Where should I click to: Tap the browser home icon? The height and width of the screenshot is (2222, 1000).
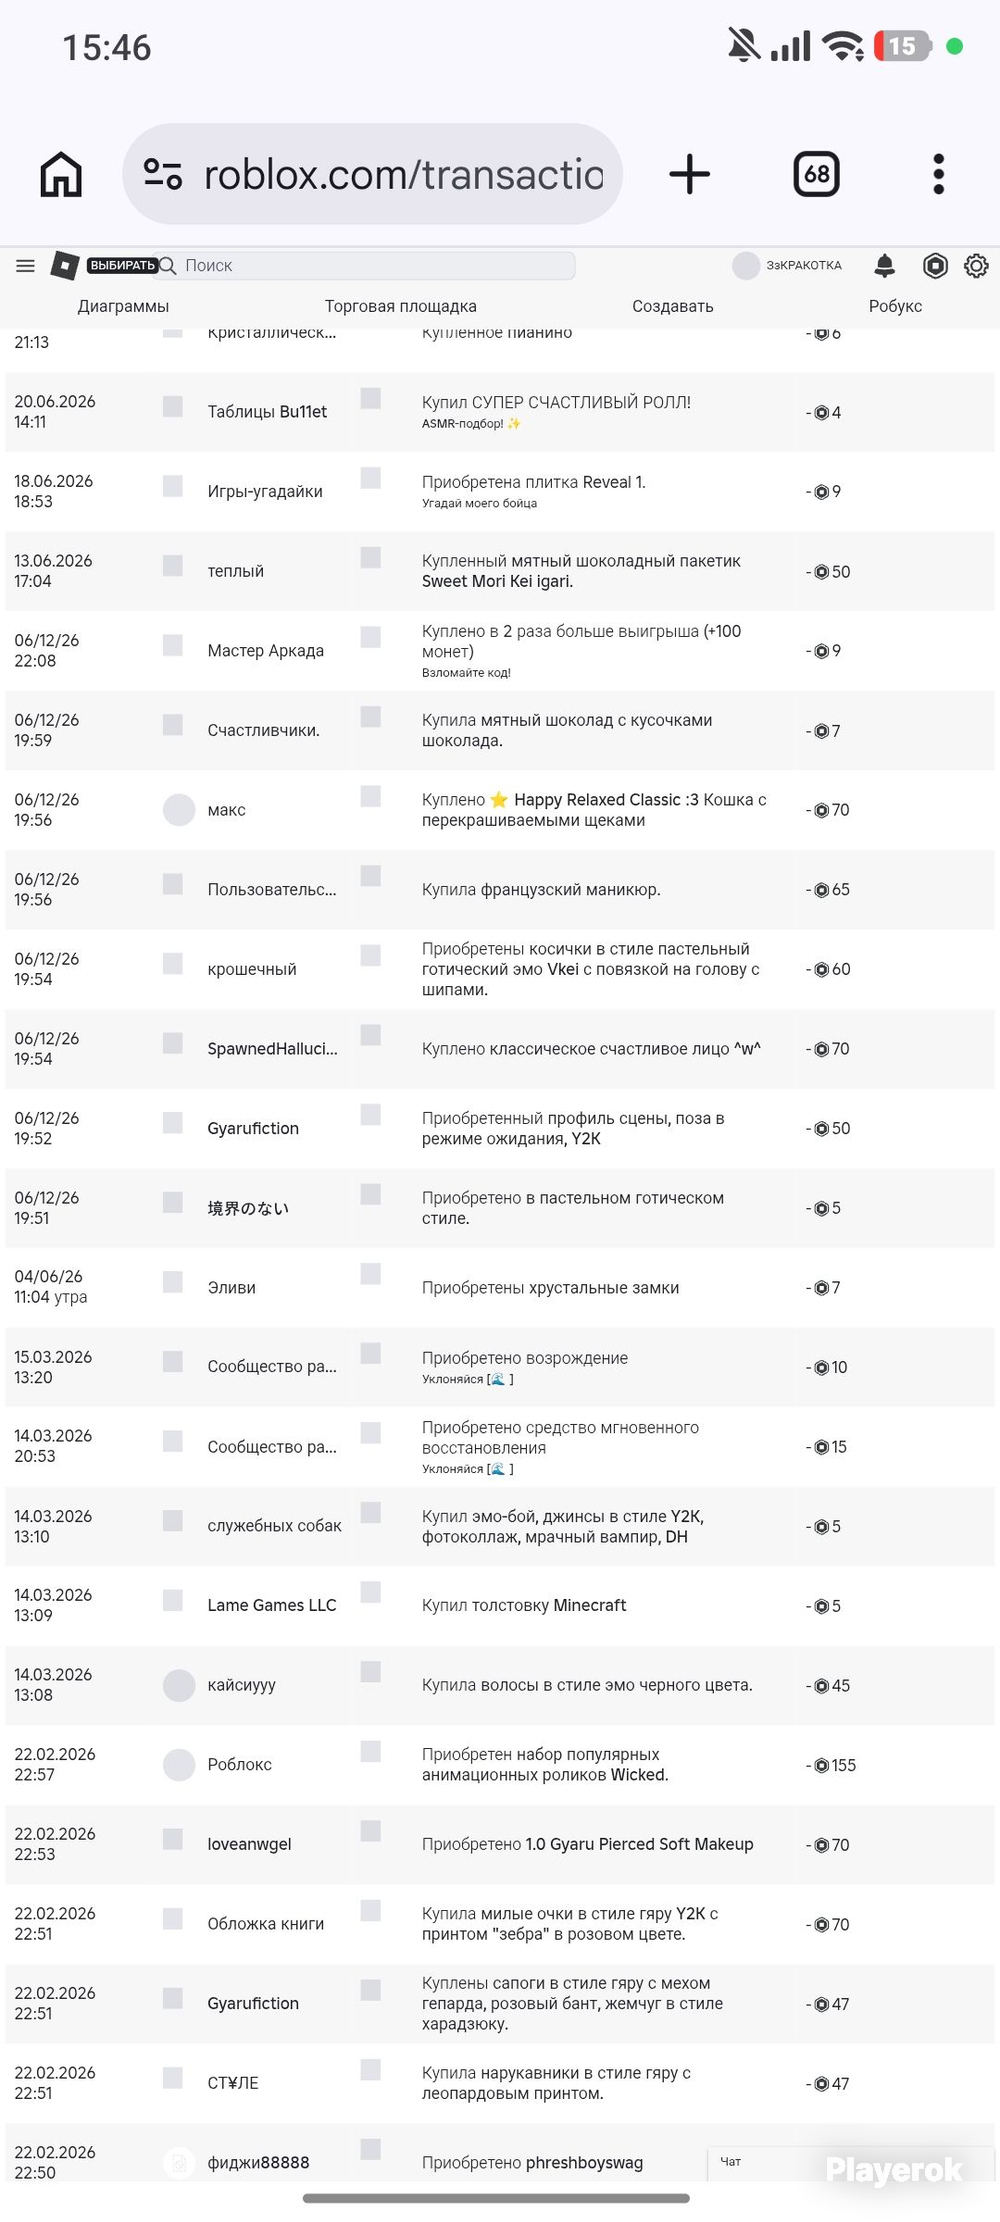(61, 174)
